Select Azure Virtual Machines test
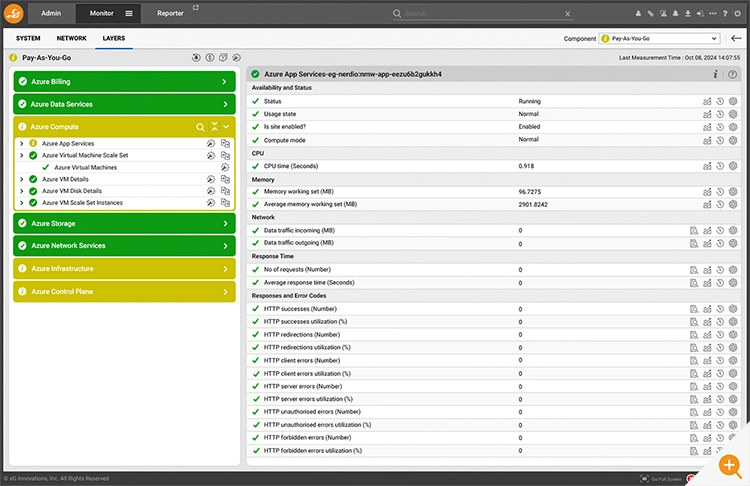Viewport: 750px width, 486px height. (86, 167)
